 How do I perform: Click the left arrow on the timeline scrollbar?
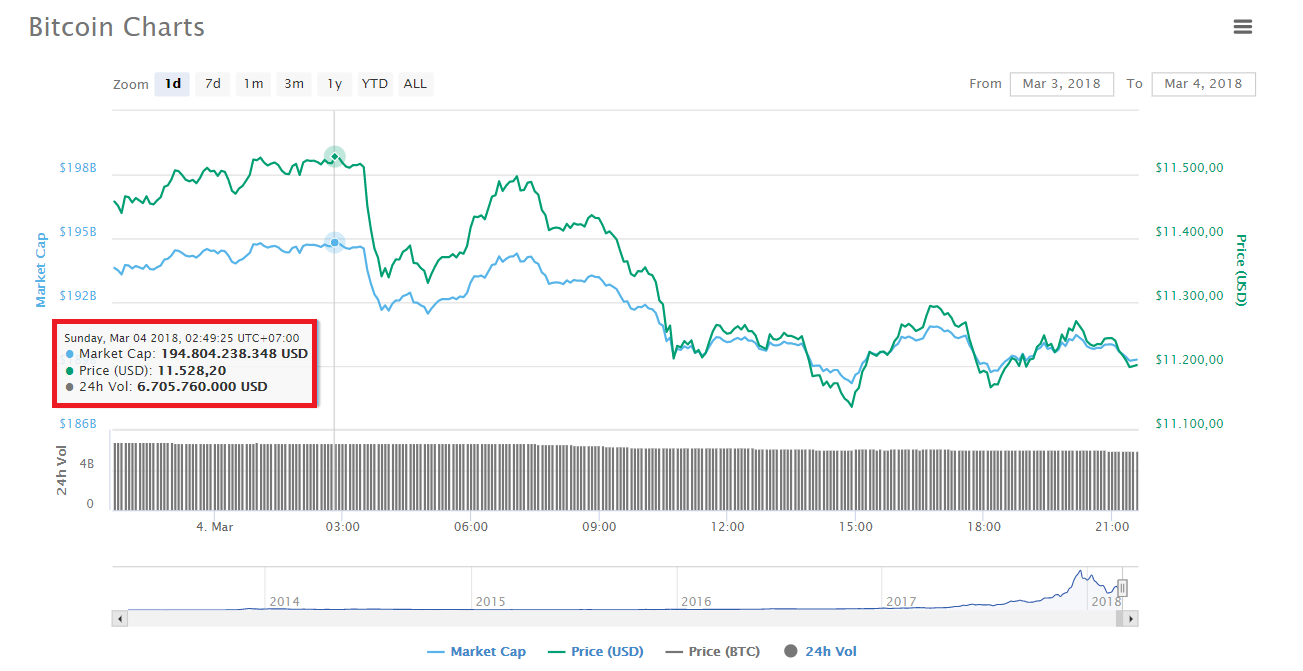pos(119,619)
